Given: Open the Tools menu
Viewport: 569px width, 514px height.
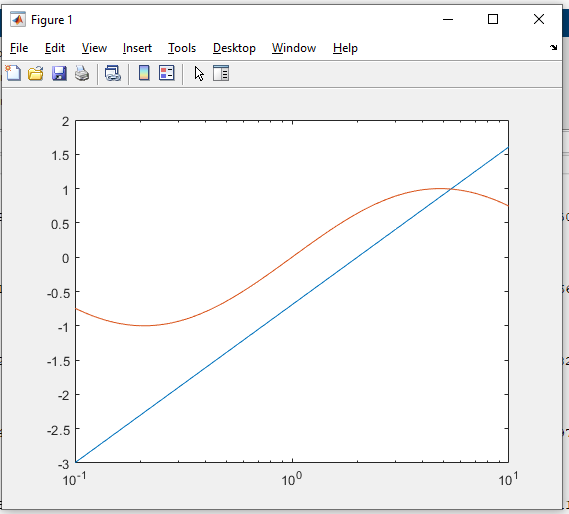Looking at the screenshot, I should [182, 48].
